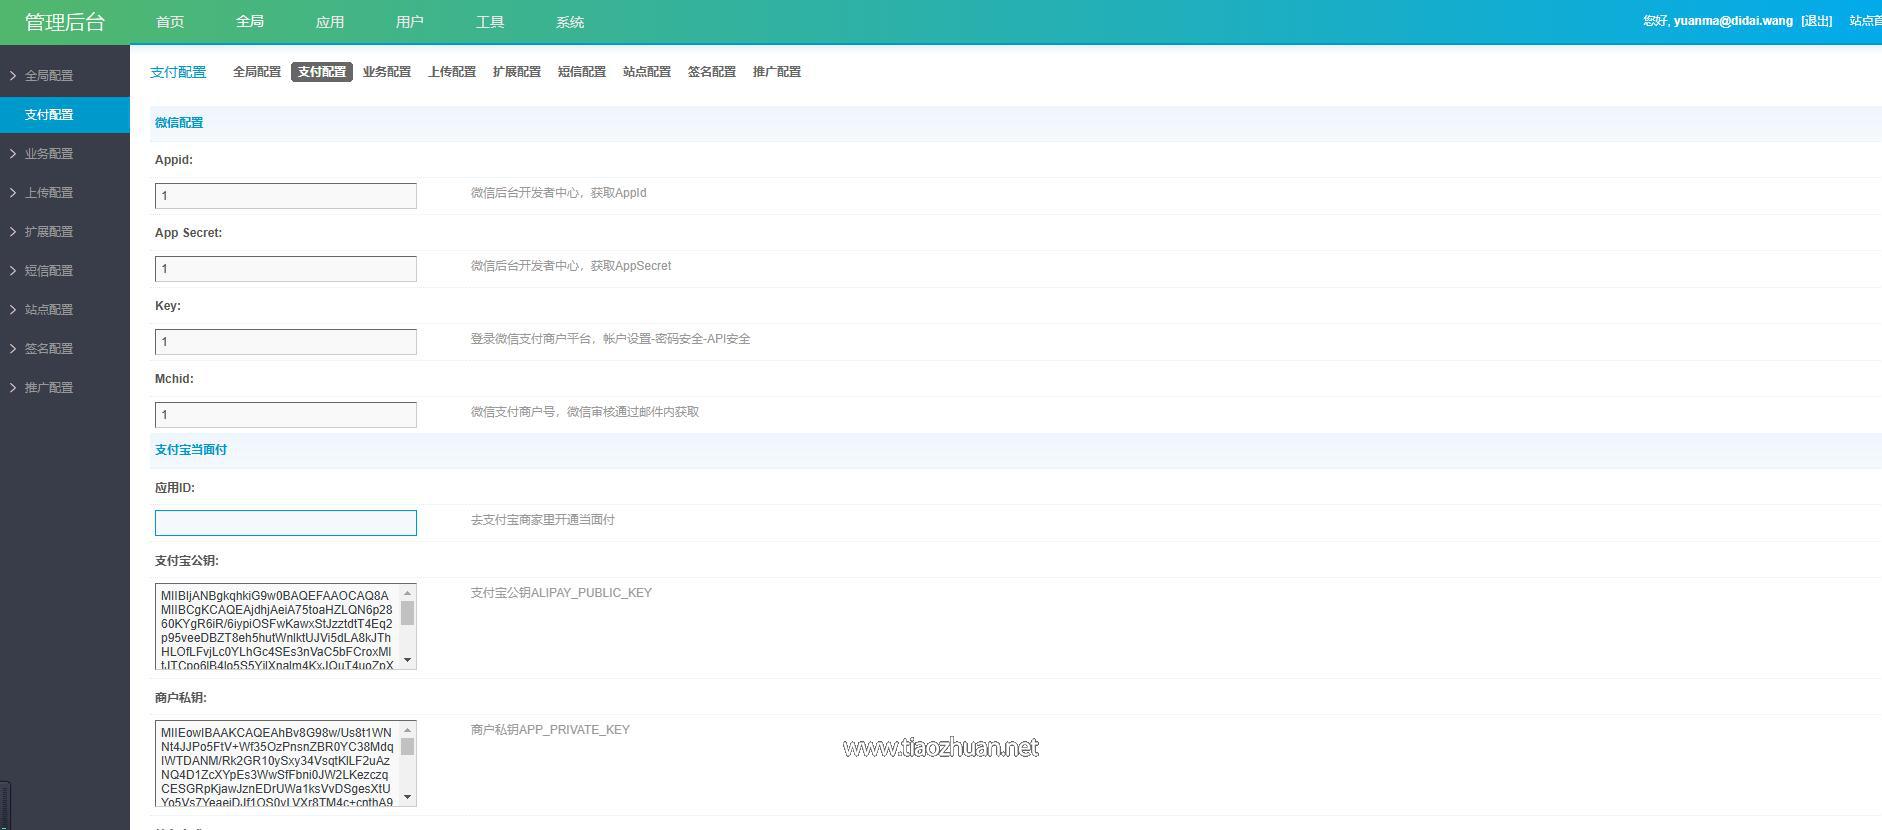Click the Mchid input field
This screenshot has height=830, width=1882.
(x=286, y=415)
